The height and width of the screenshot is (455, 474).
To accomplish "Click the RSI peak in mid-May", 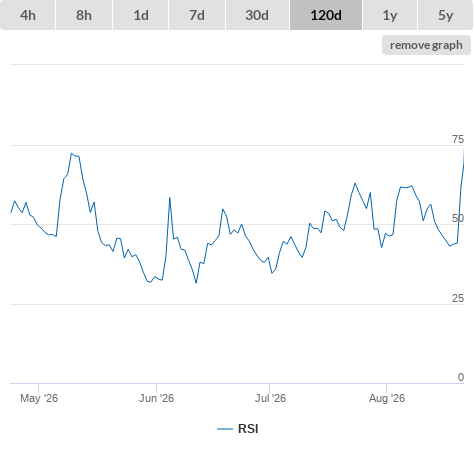I will click(x=72, y=154).
